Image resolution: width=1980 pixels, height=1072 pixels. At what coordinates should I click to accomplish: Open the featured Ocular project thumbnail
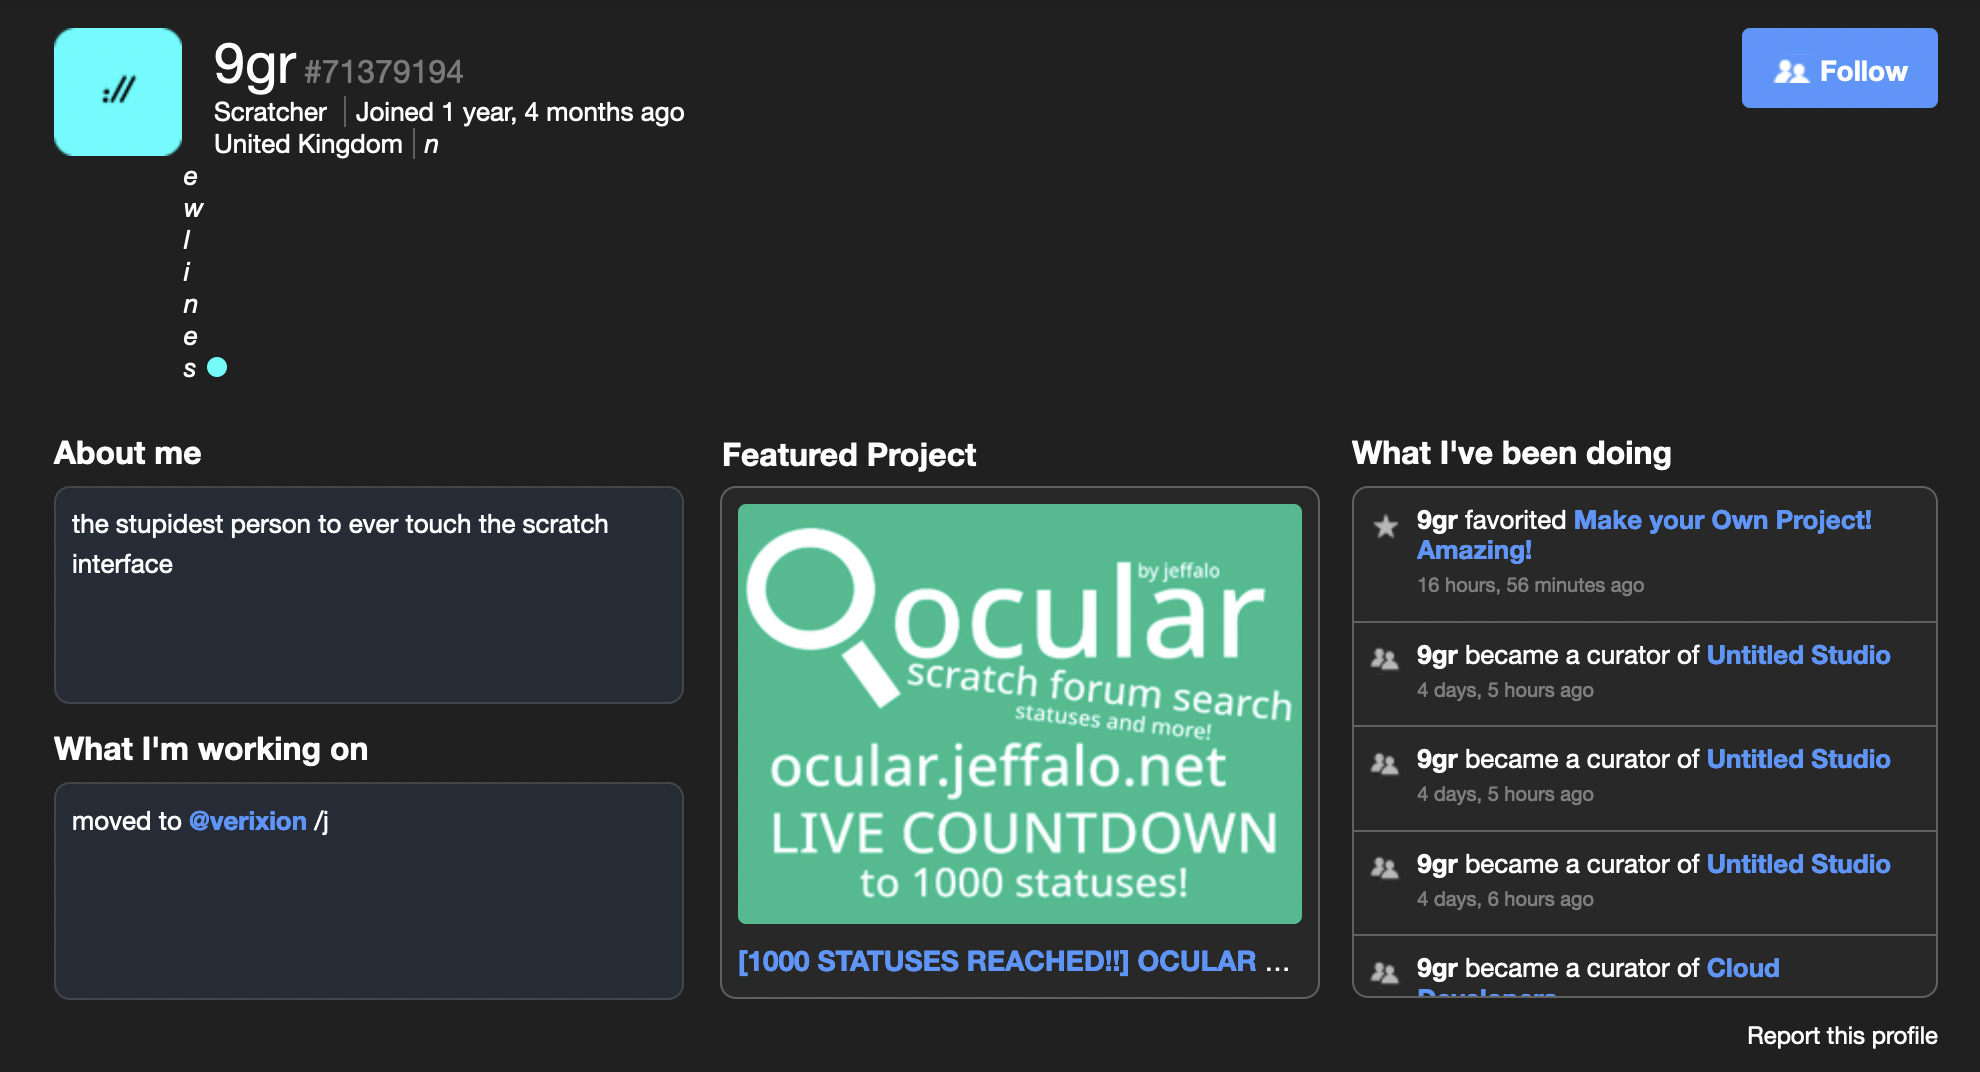click(x=1018, y=714)
